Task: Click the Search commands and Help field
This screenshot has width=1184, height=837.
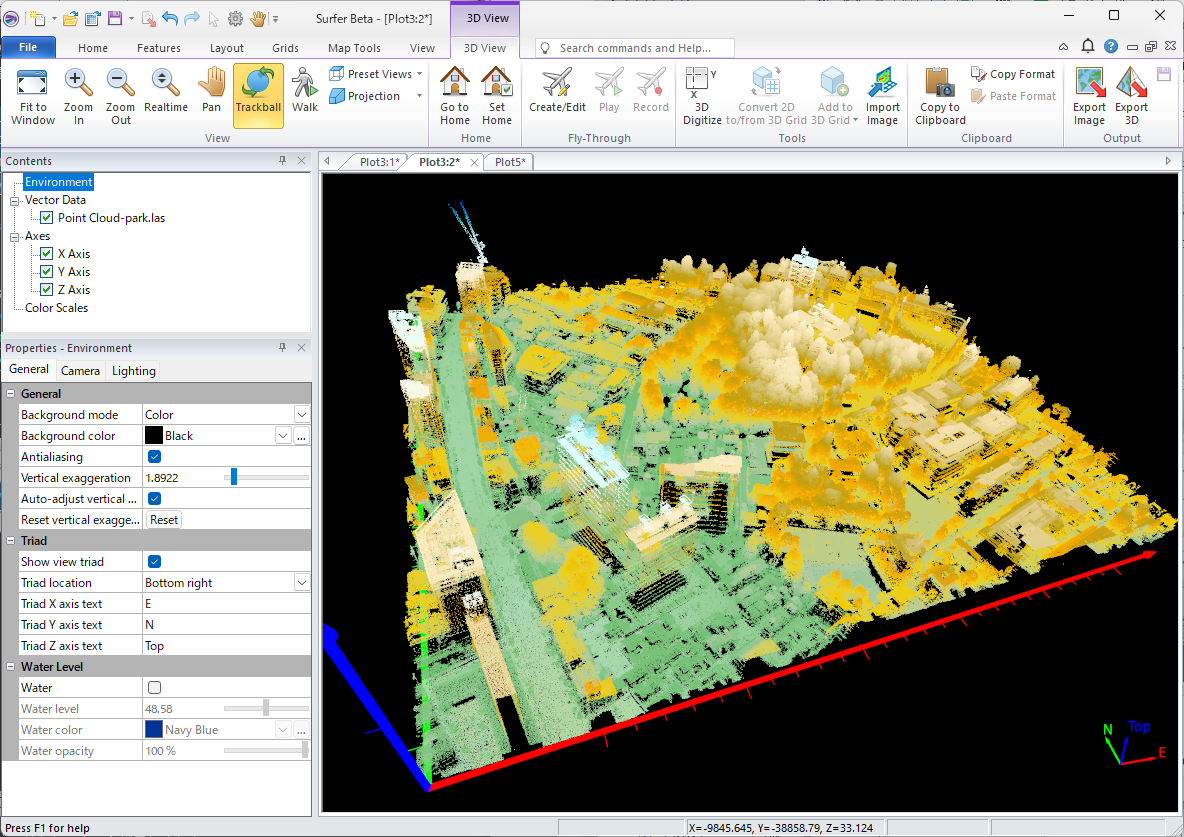Action: click(x=640, y=48)
